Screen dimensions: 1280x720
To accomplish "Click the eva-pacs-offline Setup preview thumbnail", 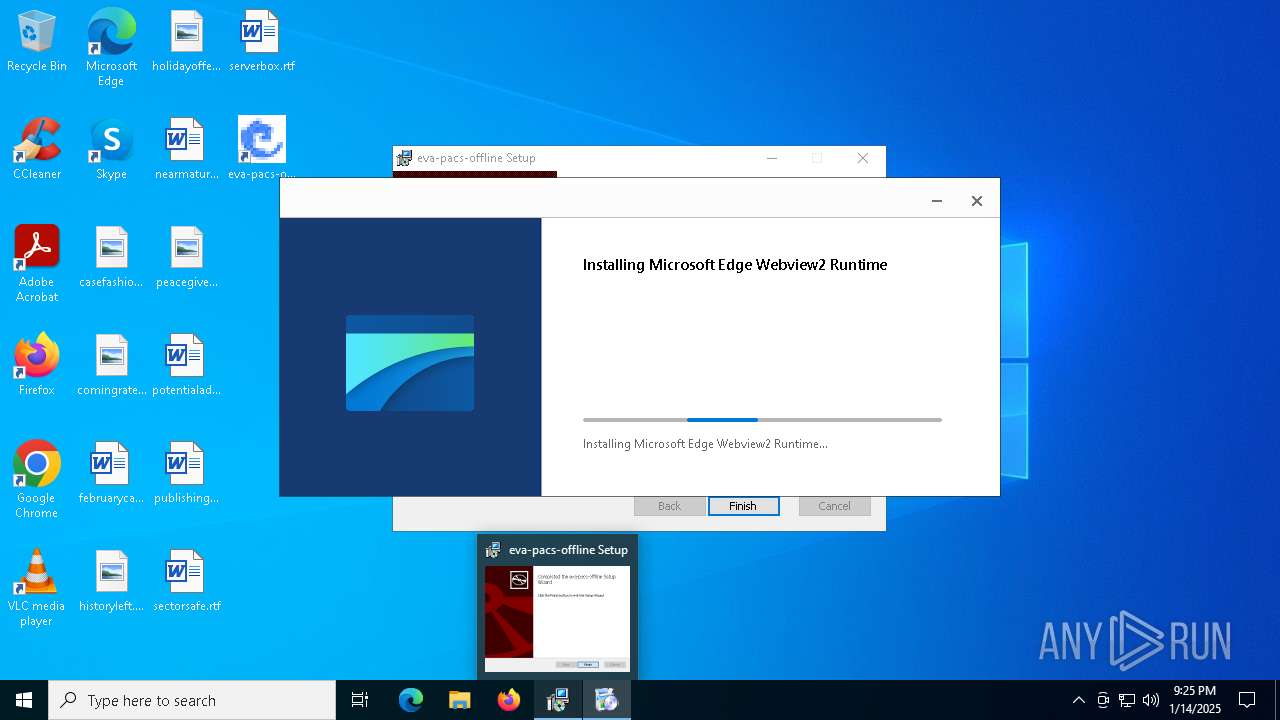I will point(557,618).
